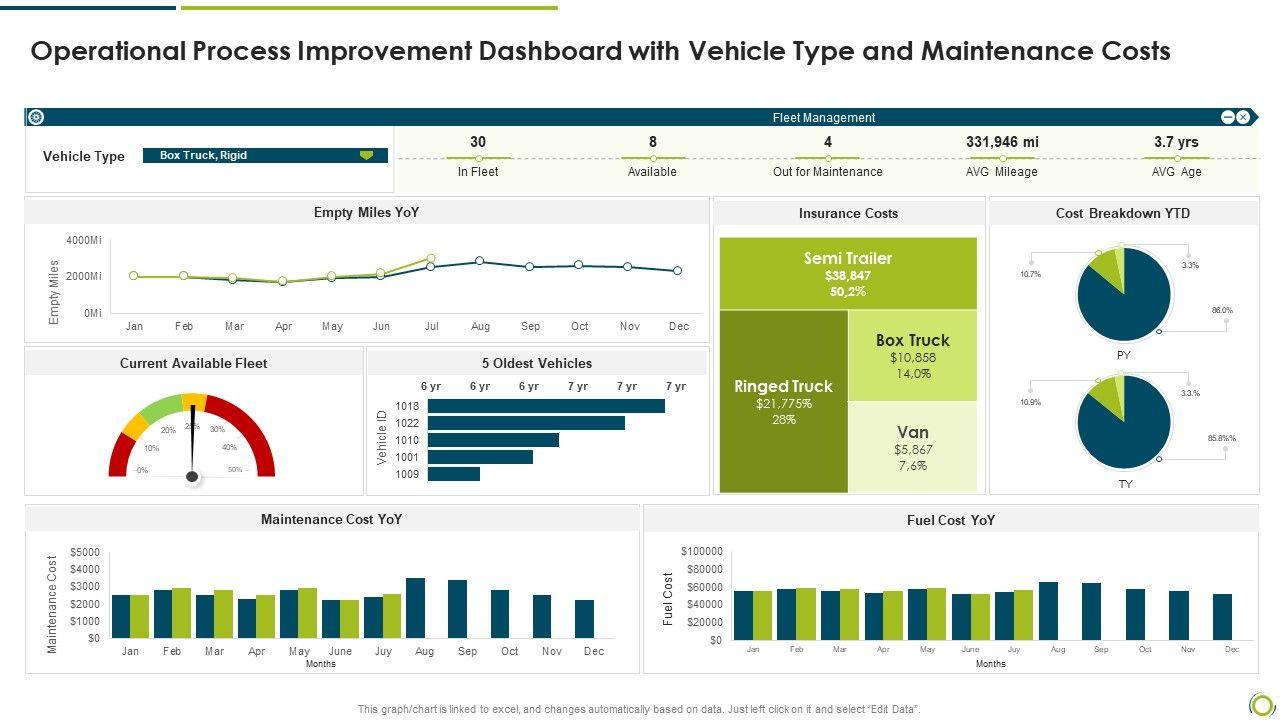Viewport: 1280px width, 720px height.
Task: Click the Van insurance cost tile
Action: pyautogui.click(x=912, y=447)
